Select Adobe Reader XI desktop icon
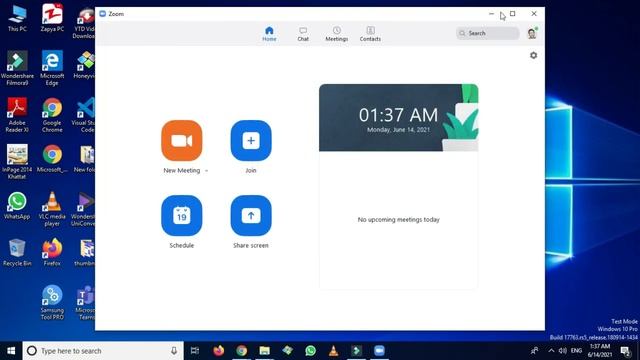The height and width of the screenshot is (360, 640). pyautogui.click(x=17, y=115)
